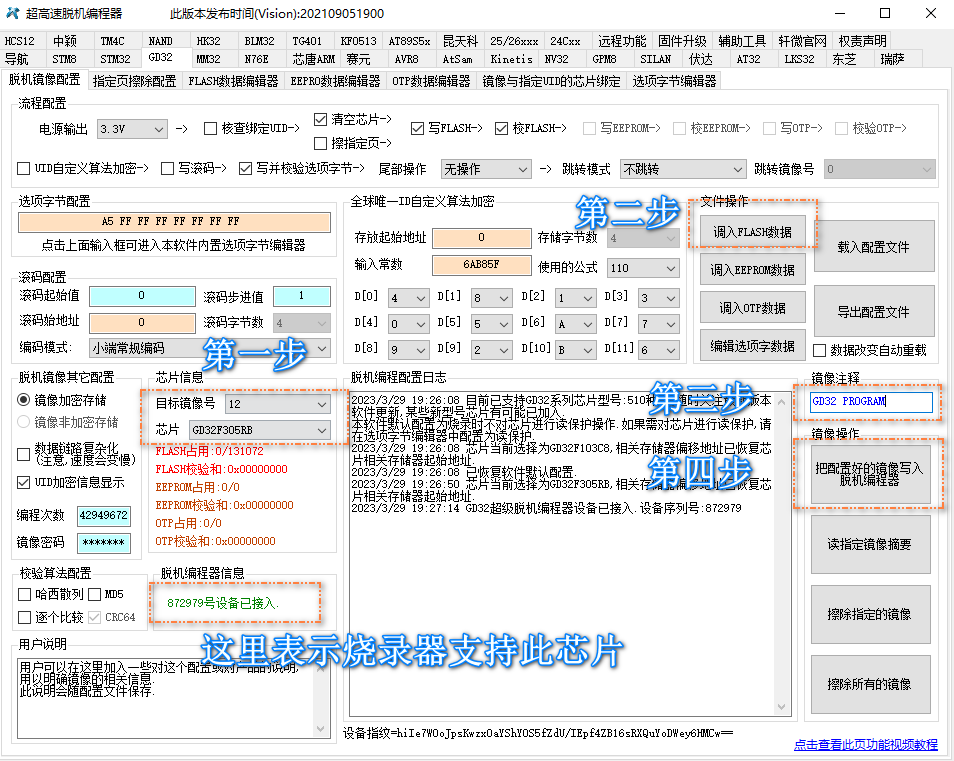Open the 轩微官网 tab
Screen dimensions: 954x761
803,41
